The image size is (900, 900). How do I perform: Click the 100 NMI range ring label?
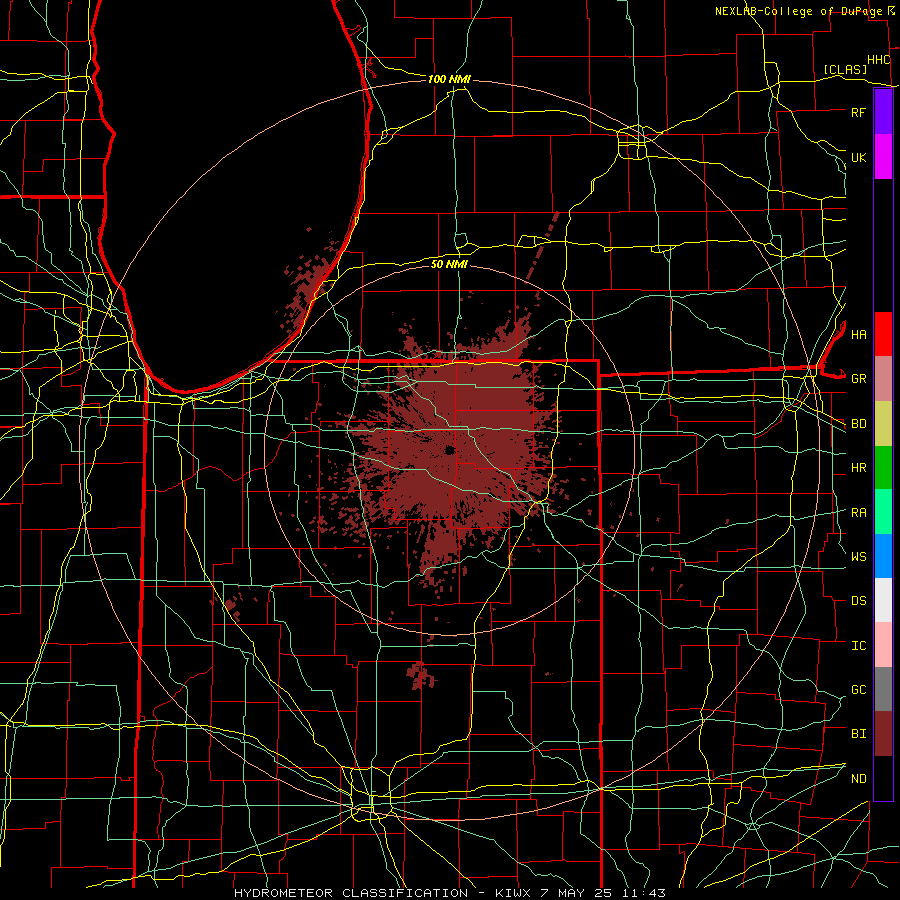click(x=449, y=79)
